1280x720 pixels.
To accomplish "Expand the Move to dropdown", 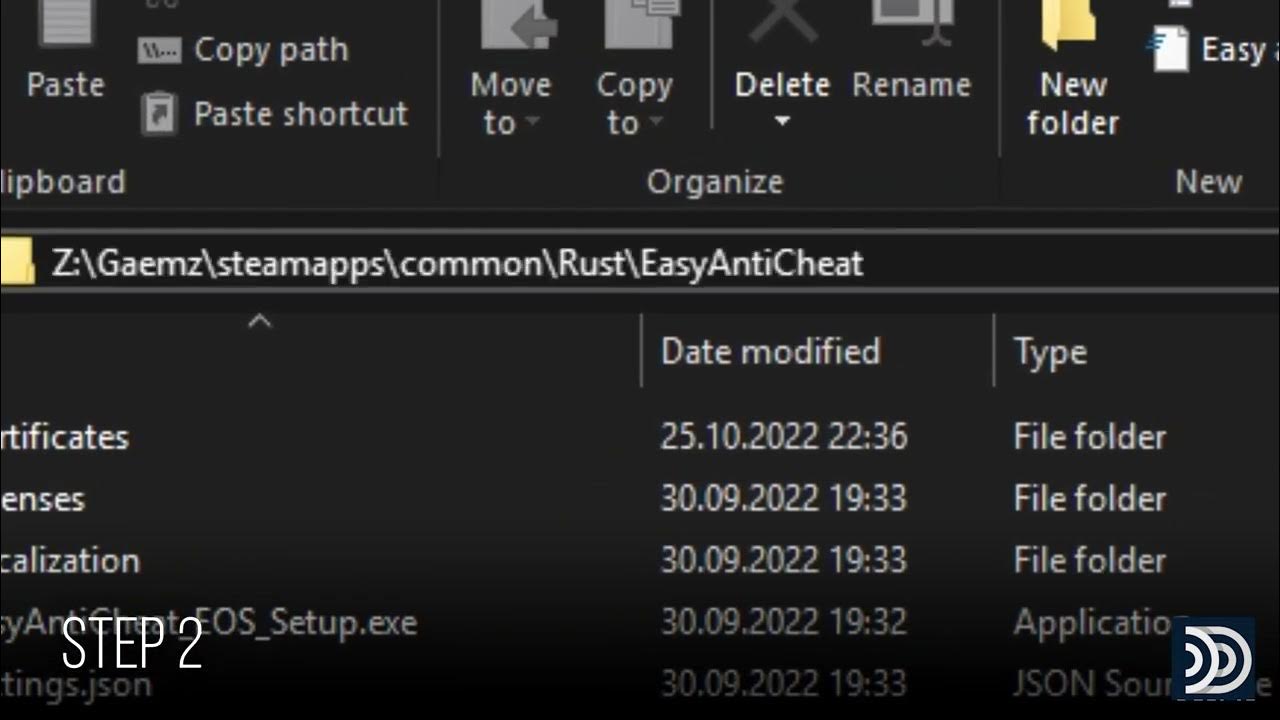I will 532,123.
